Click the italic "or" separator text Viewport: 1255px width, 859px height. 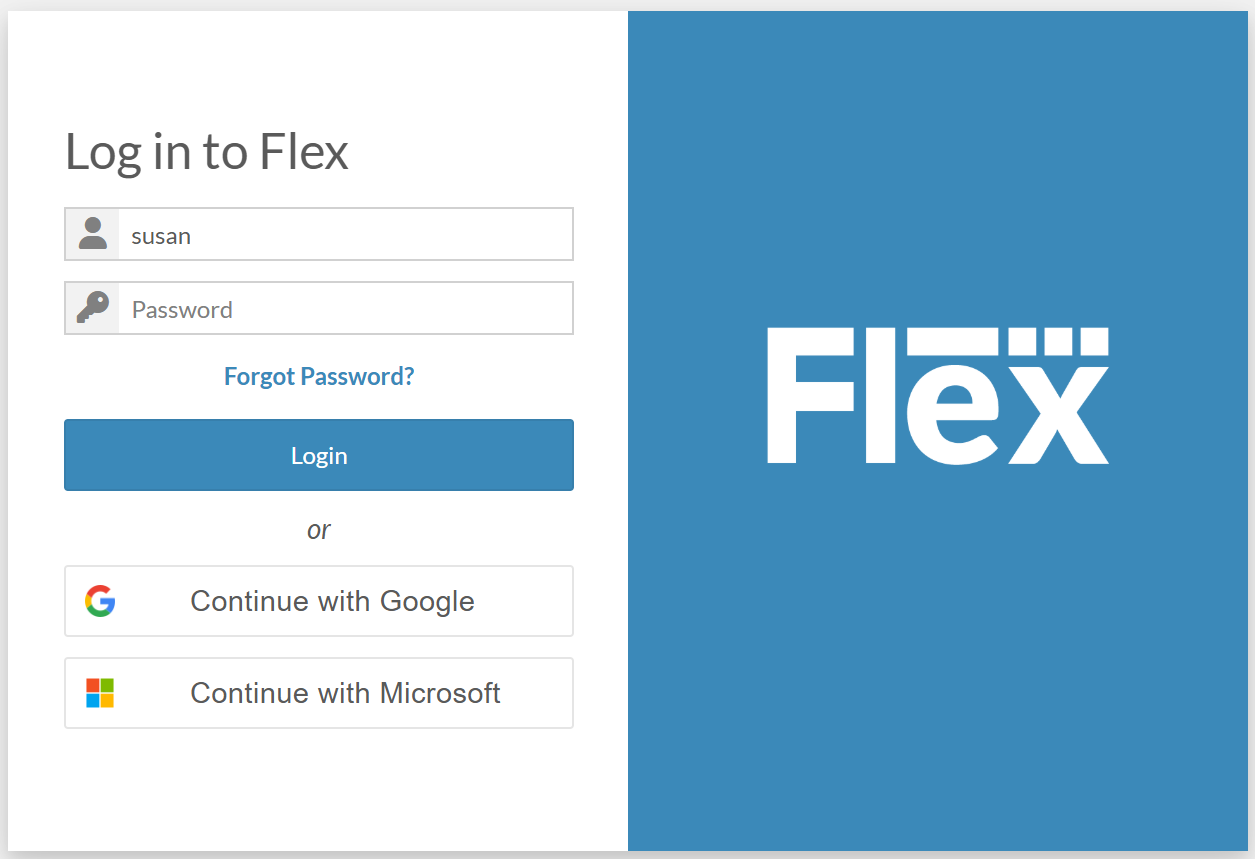[x=319, y=530]
